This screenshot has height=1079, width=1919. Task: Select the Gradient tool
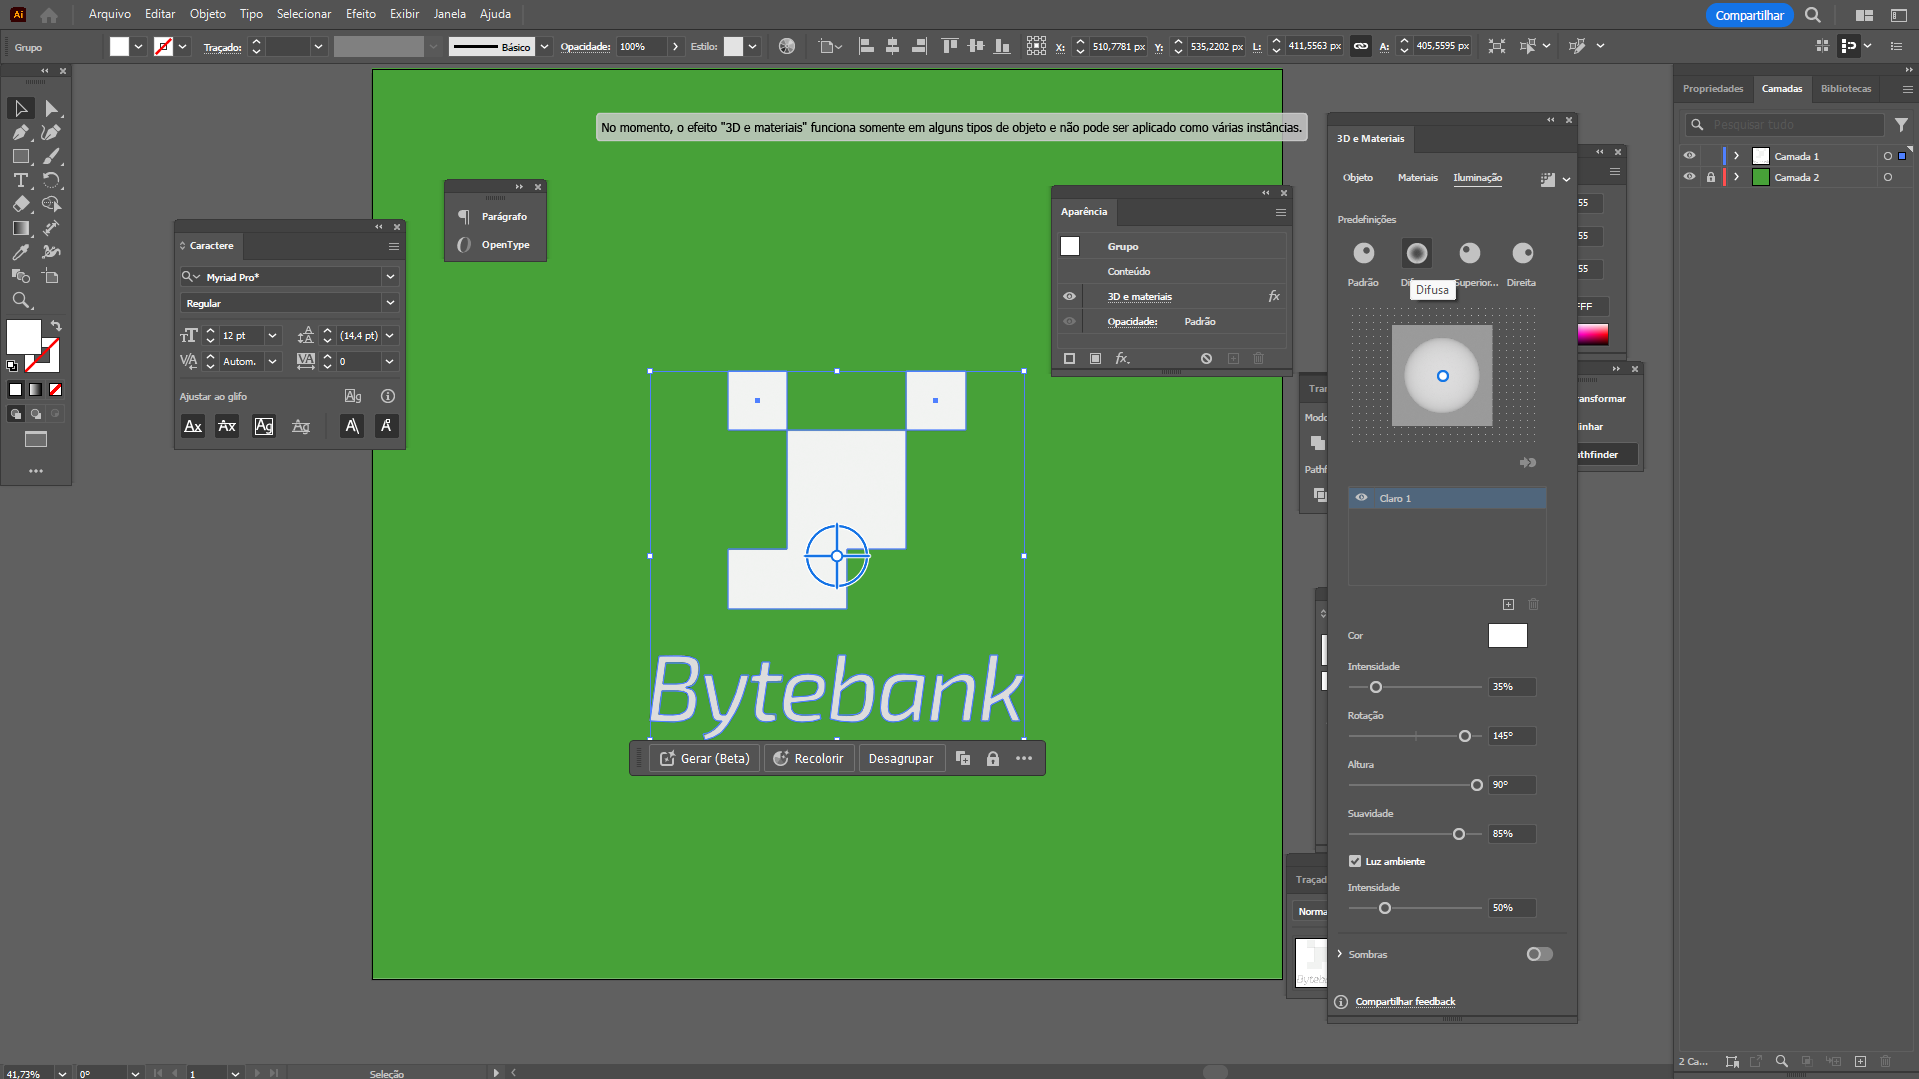click(21, 228)
